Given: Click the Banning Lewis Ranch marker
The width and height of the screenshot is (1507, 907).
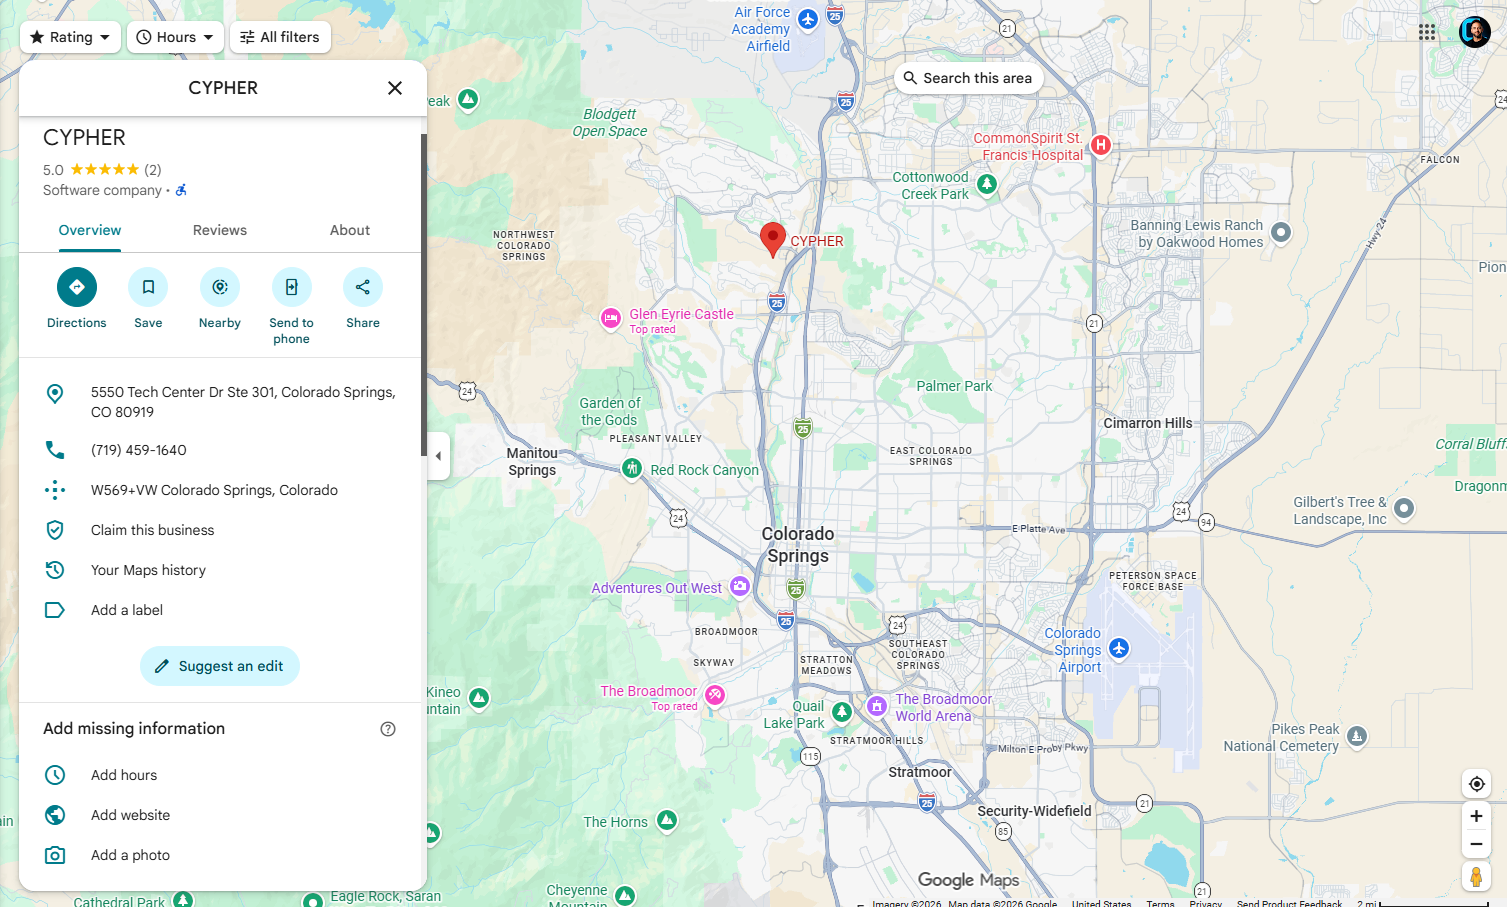Looking at the screenshot, I should 1281,233.
